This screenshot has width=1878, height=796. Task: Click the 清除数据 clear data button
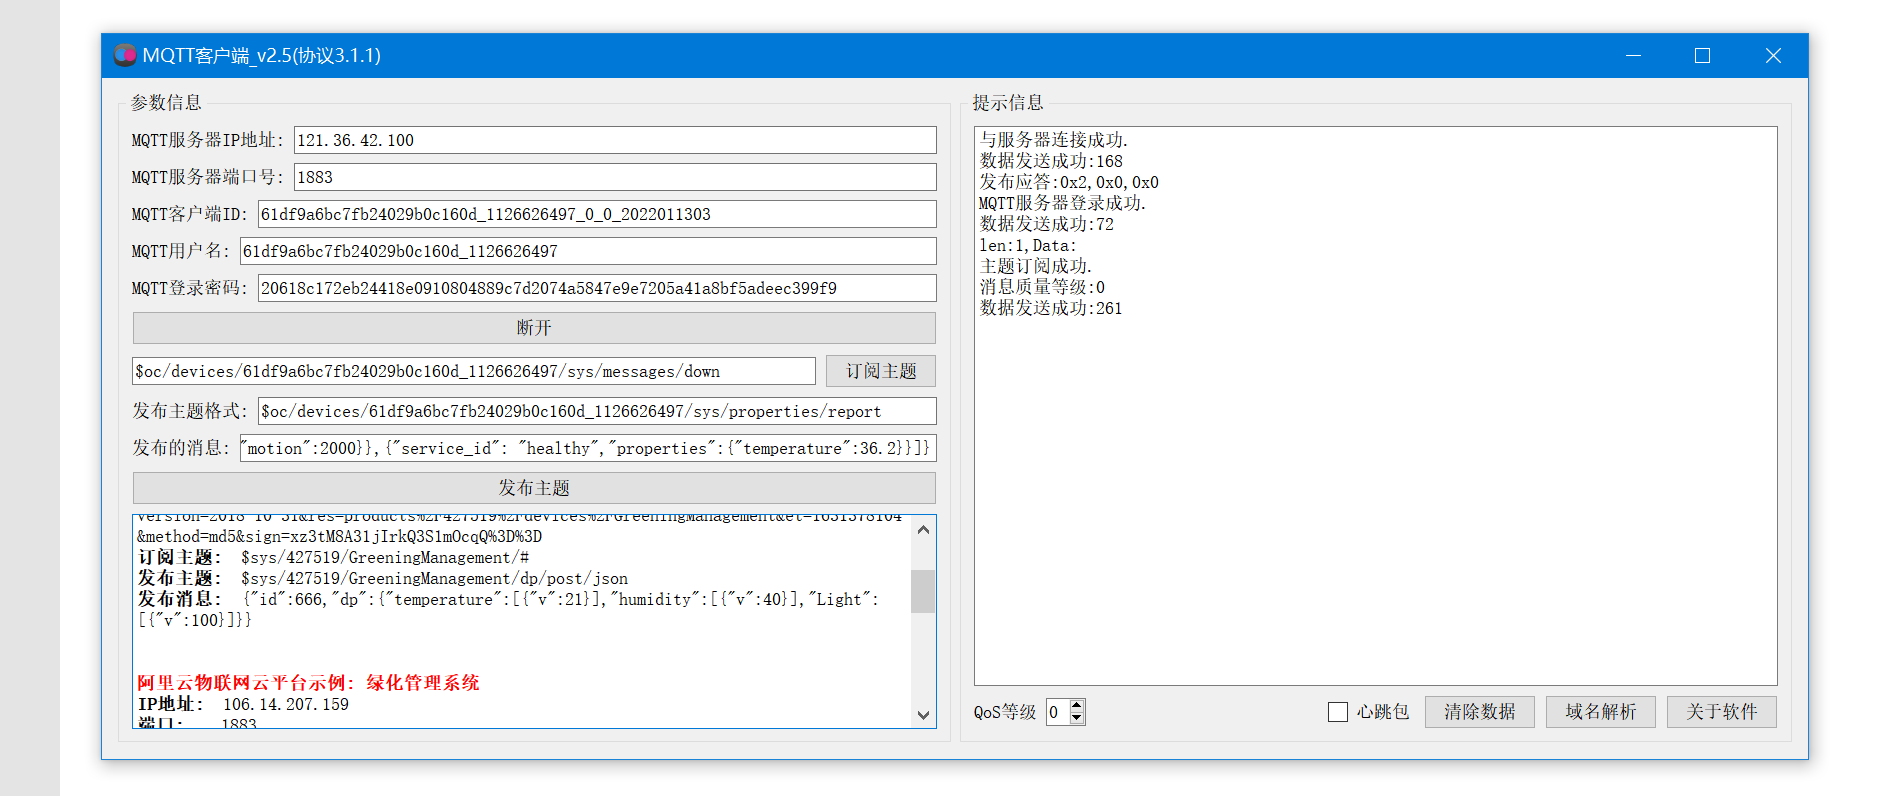(1480, 712)
